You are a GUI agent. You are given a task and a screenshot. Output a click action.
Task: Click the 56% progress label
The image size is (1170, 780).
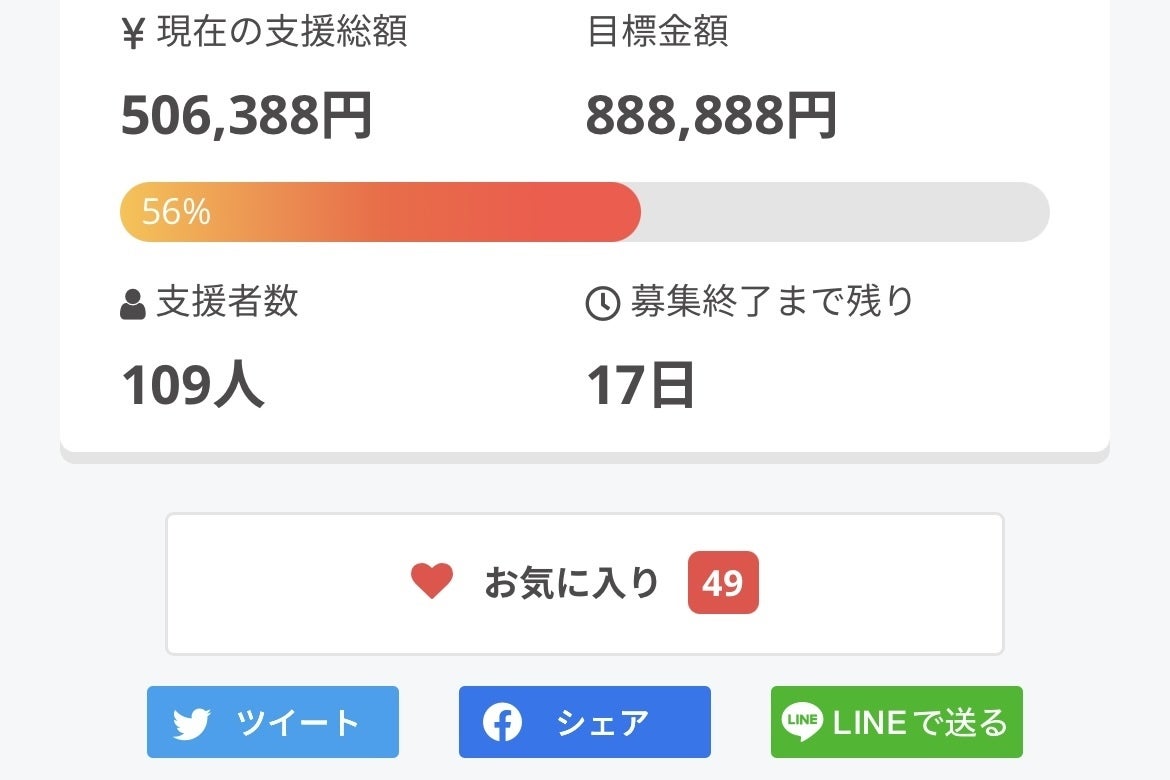176,212
